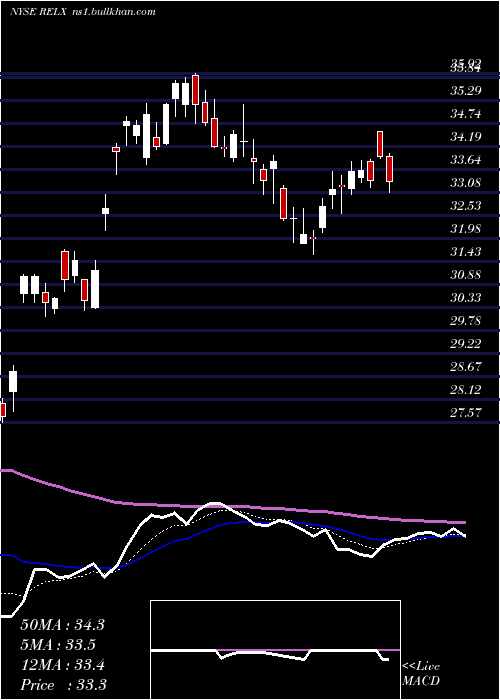
Task: Select the 30.33 price level label
Action: coord(466,298)
